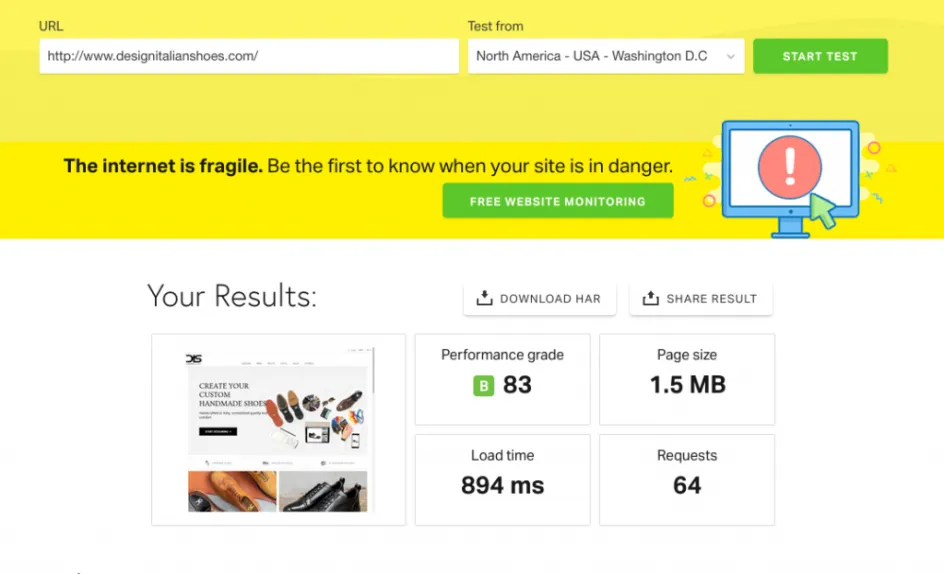Click the green B grade badge
This screenshot has width=944, height=574.
pyautogui.click(x=484, y=385)
